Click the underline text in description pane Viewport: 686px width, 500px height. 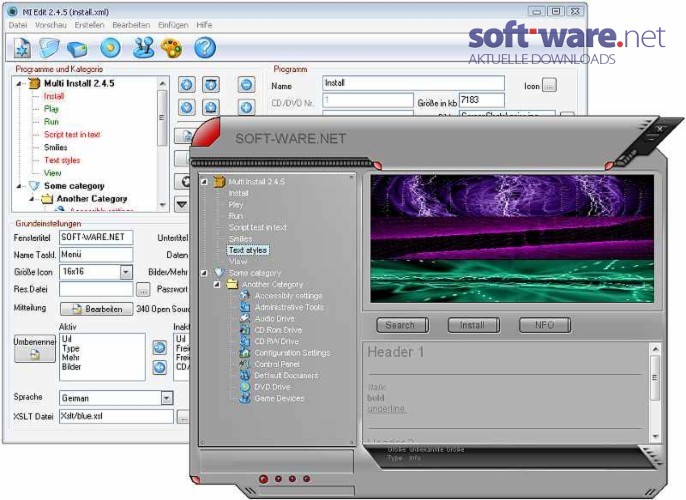(386, 409)
